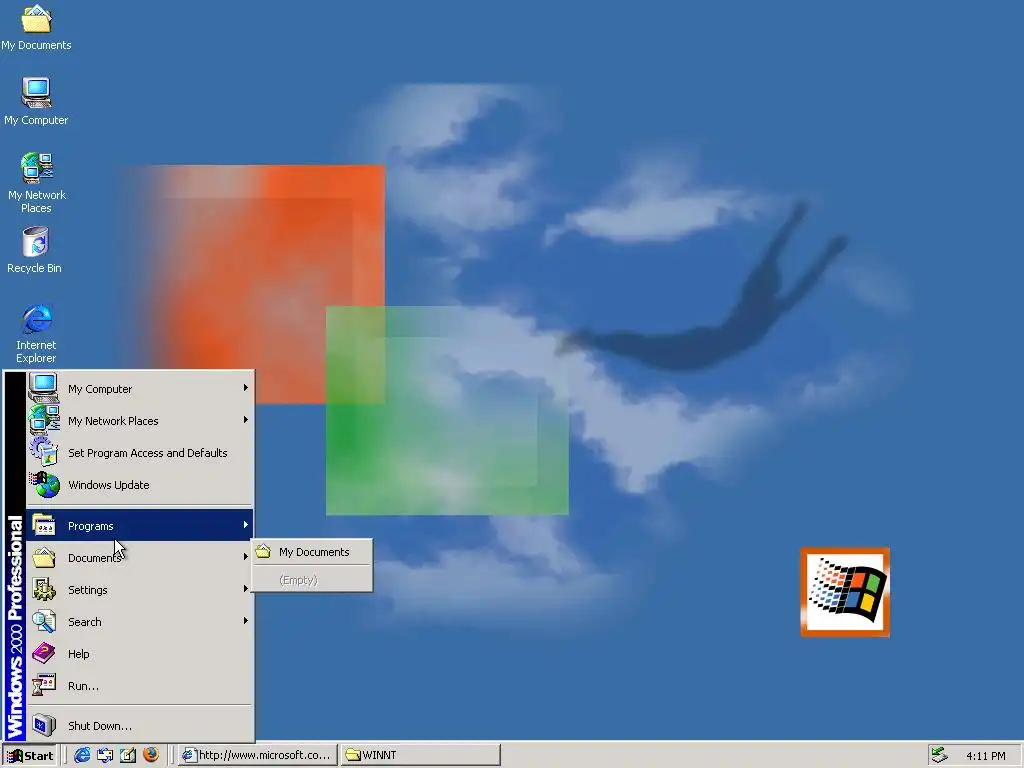1024x768 pixels.
Task: Click Programs folder icon in Start menu
Action: [x=44, y=525]
